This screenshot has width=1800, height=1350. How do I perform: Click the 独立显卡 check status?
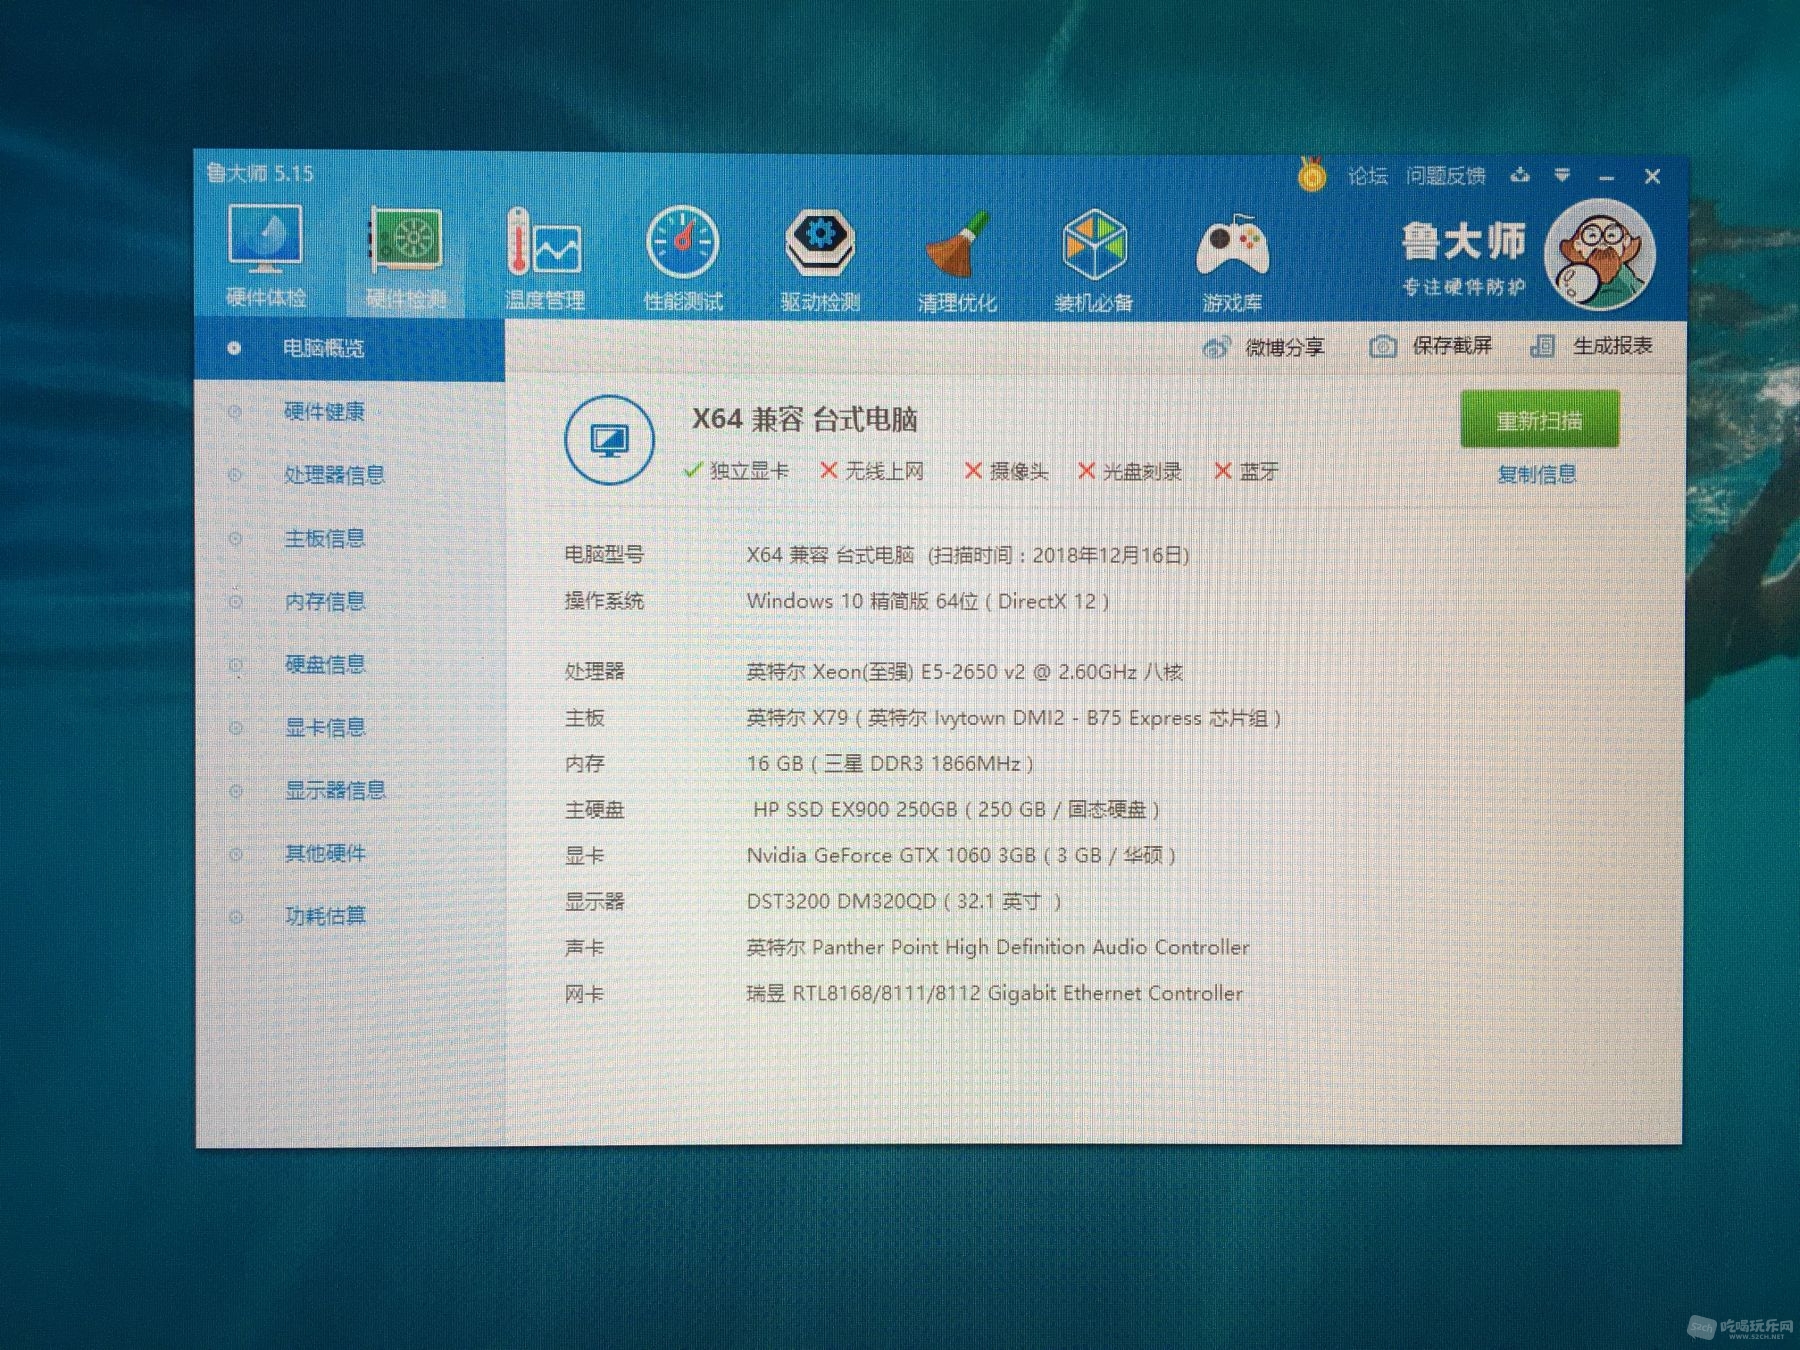pyautogui.click(x=736, y=471)
